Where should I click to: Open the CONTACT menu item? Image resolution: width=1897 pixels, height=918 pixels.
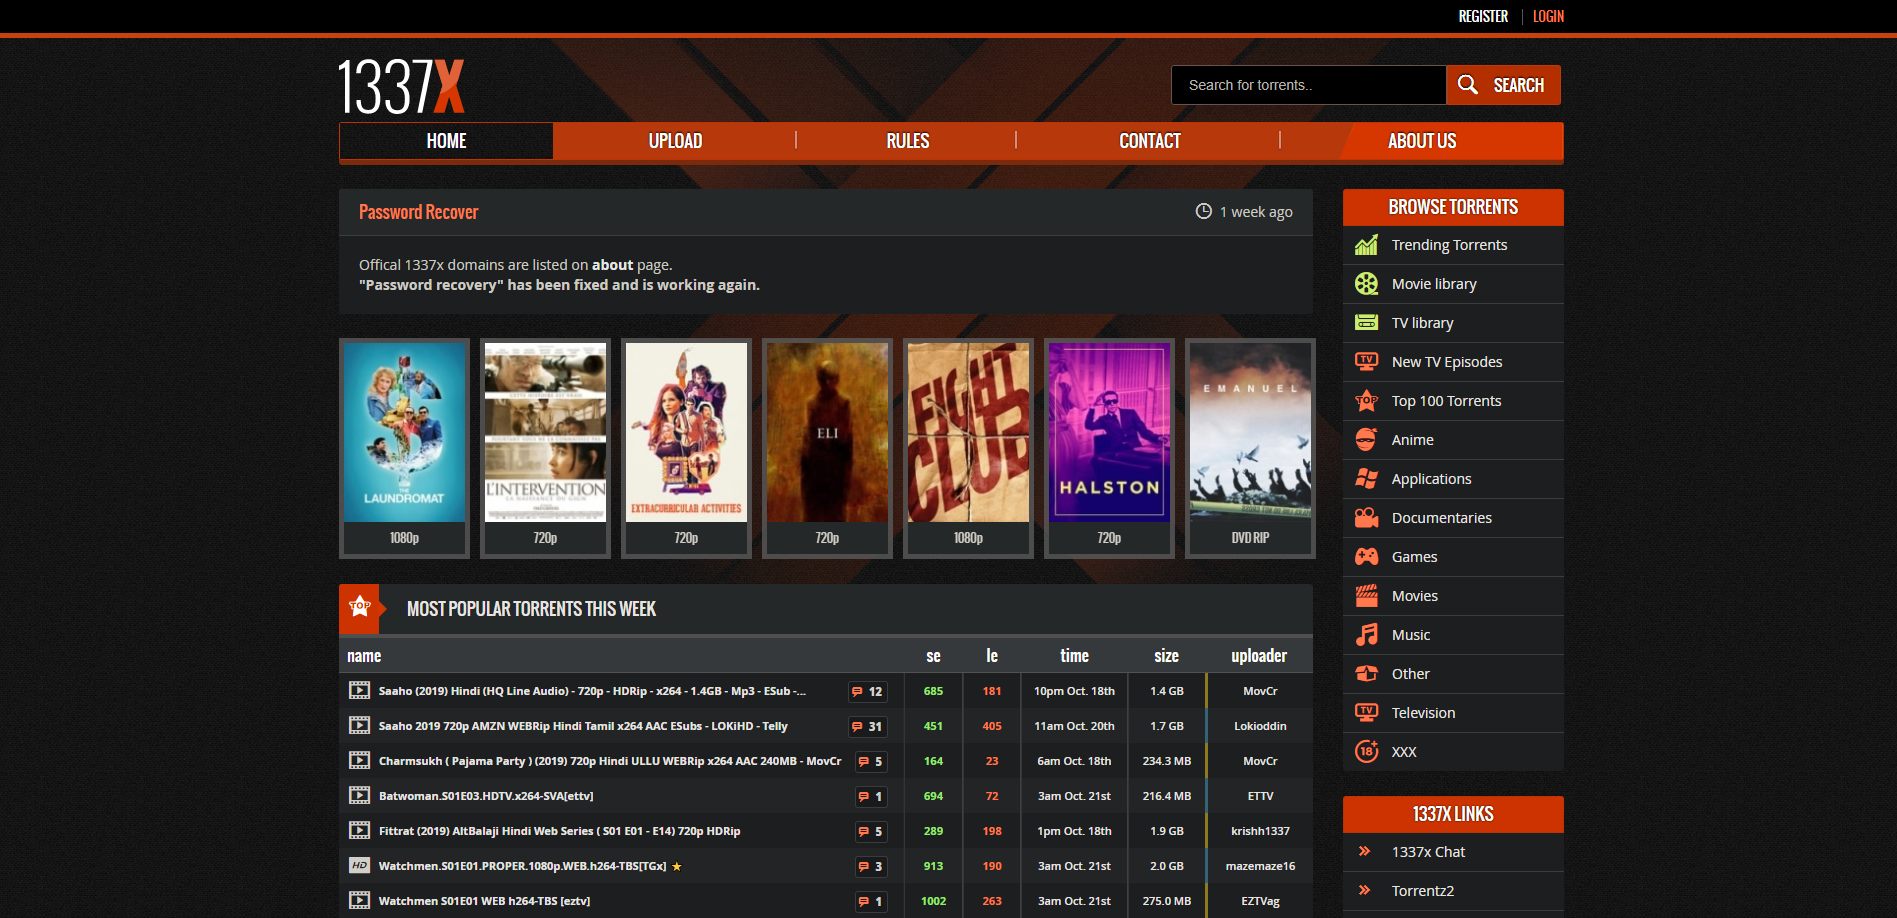click(1149, 141)
